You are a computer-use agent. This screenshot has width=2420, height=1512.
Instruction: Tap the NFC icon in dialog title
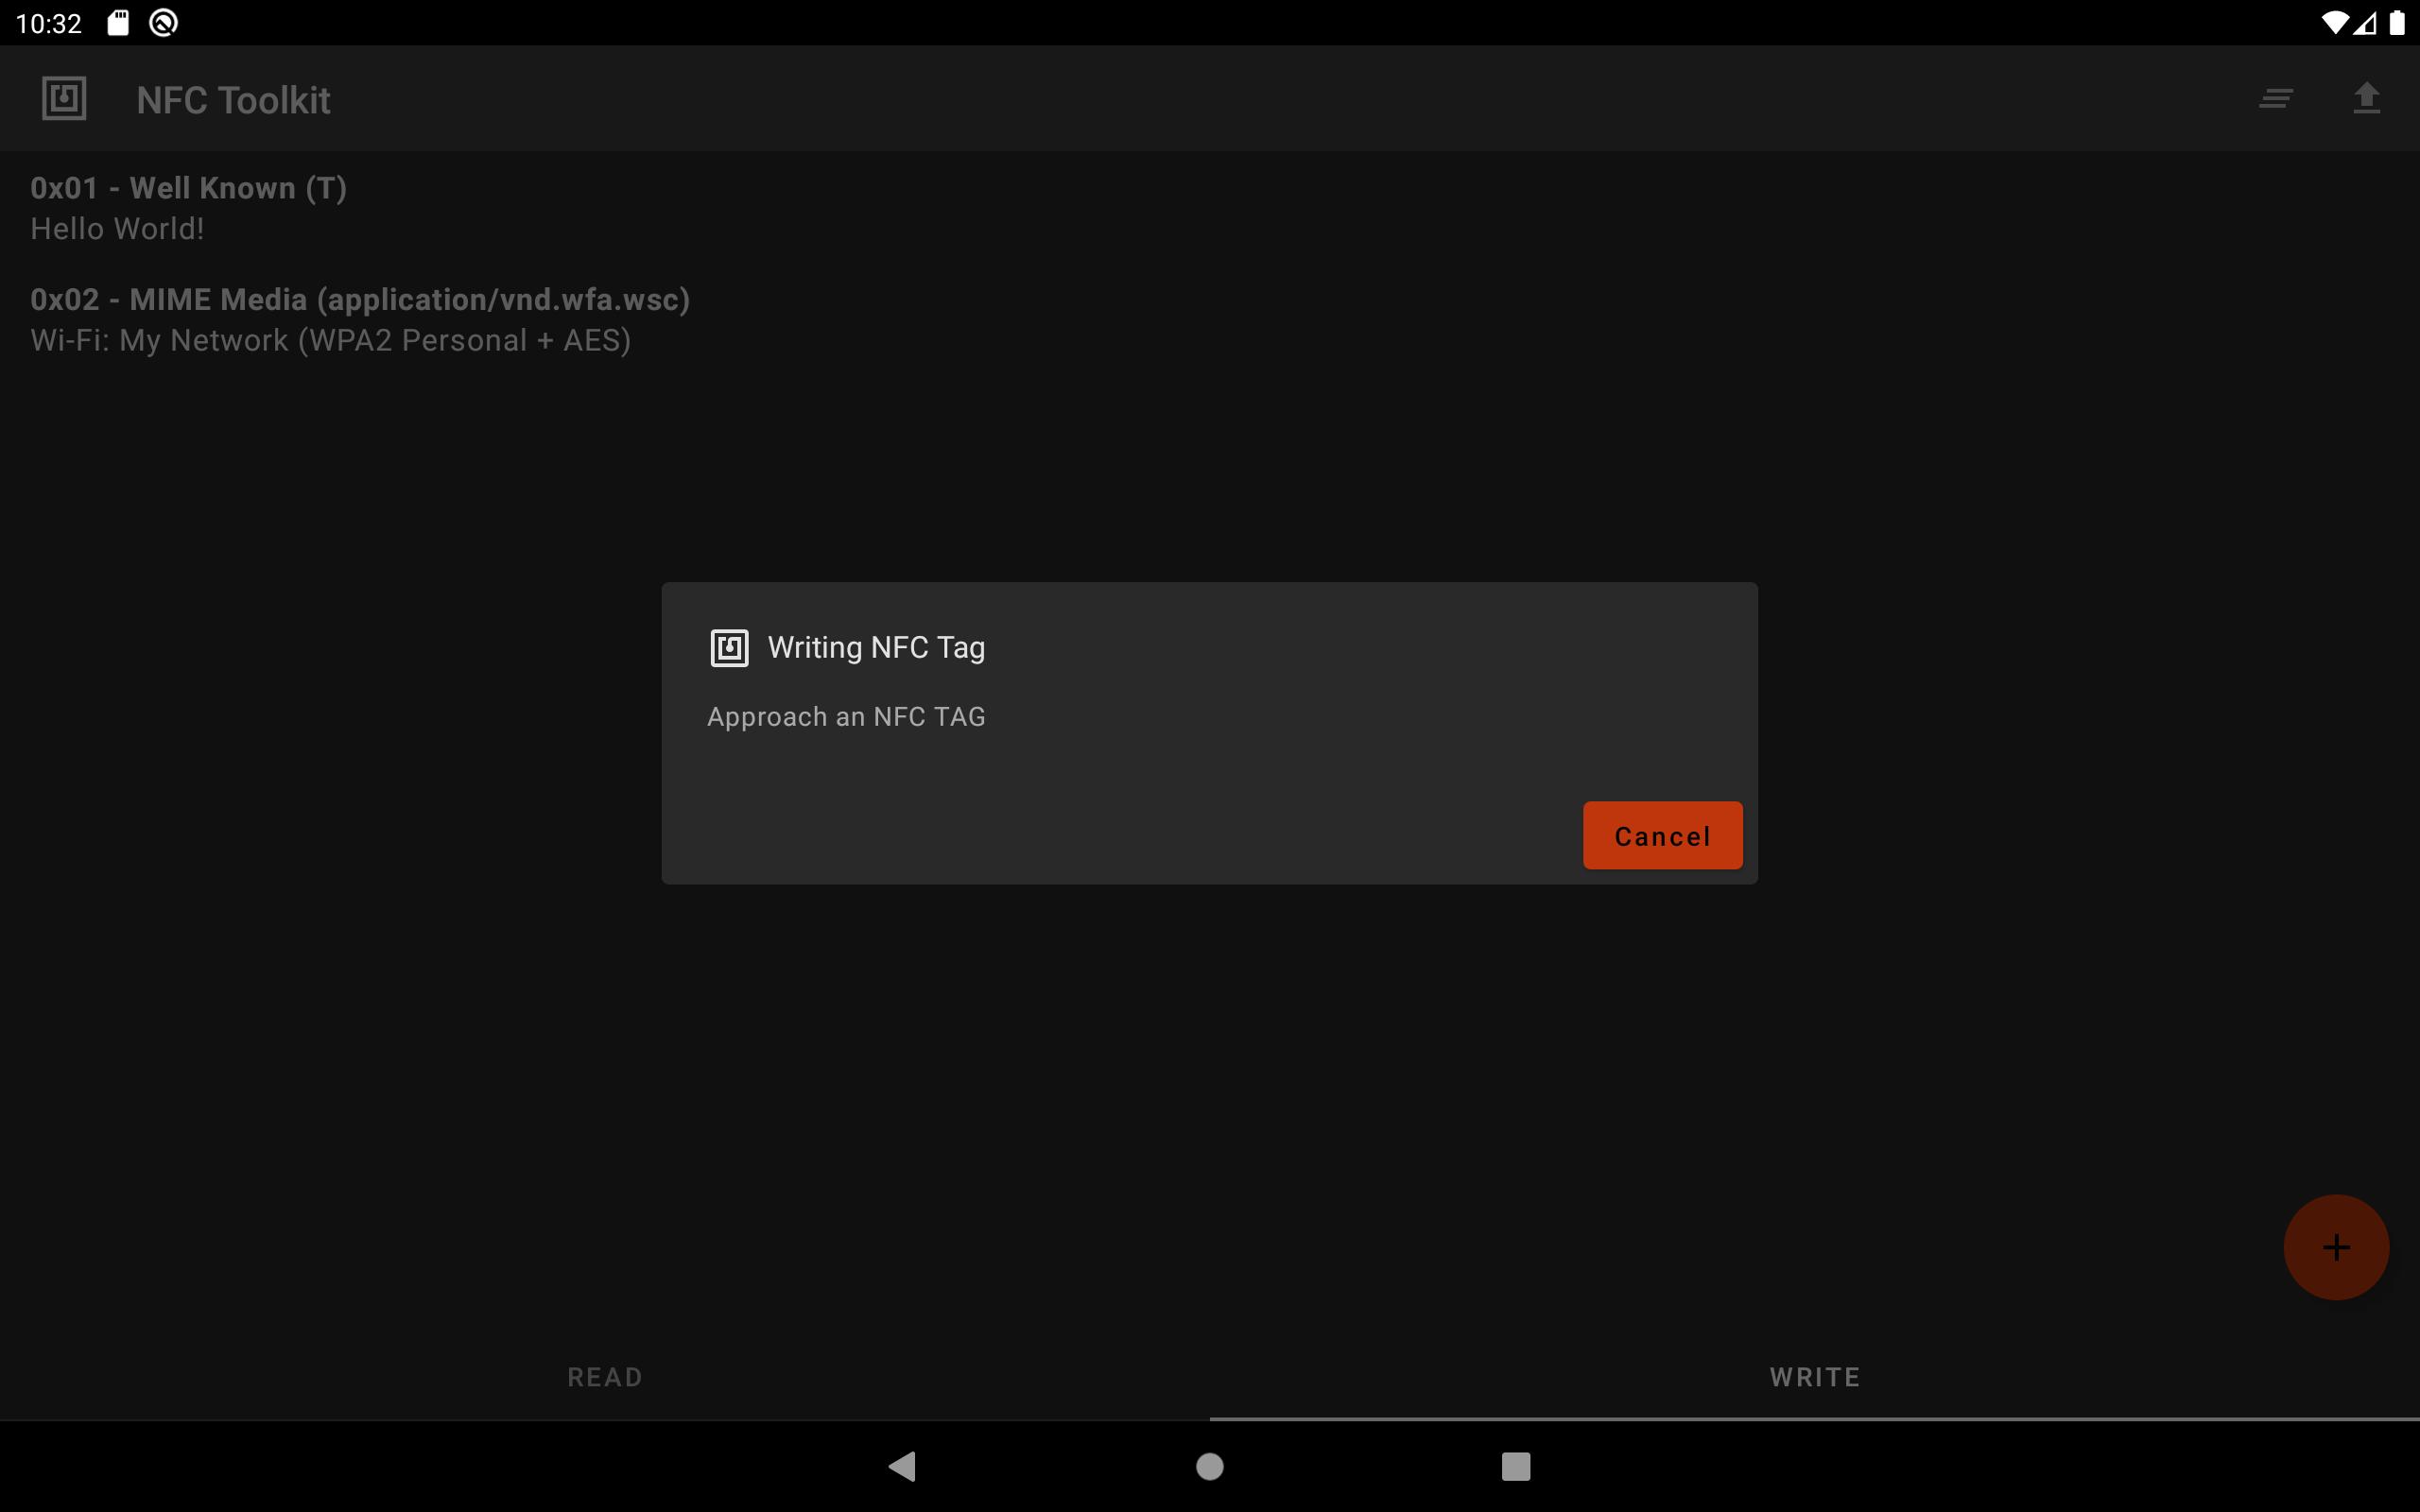click(x=729, y=648)
